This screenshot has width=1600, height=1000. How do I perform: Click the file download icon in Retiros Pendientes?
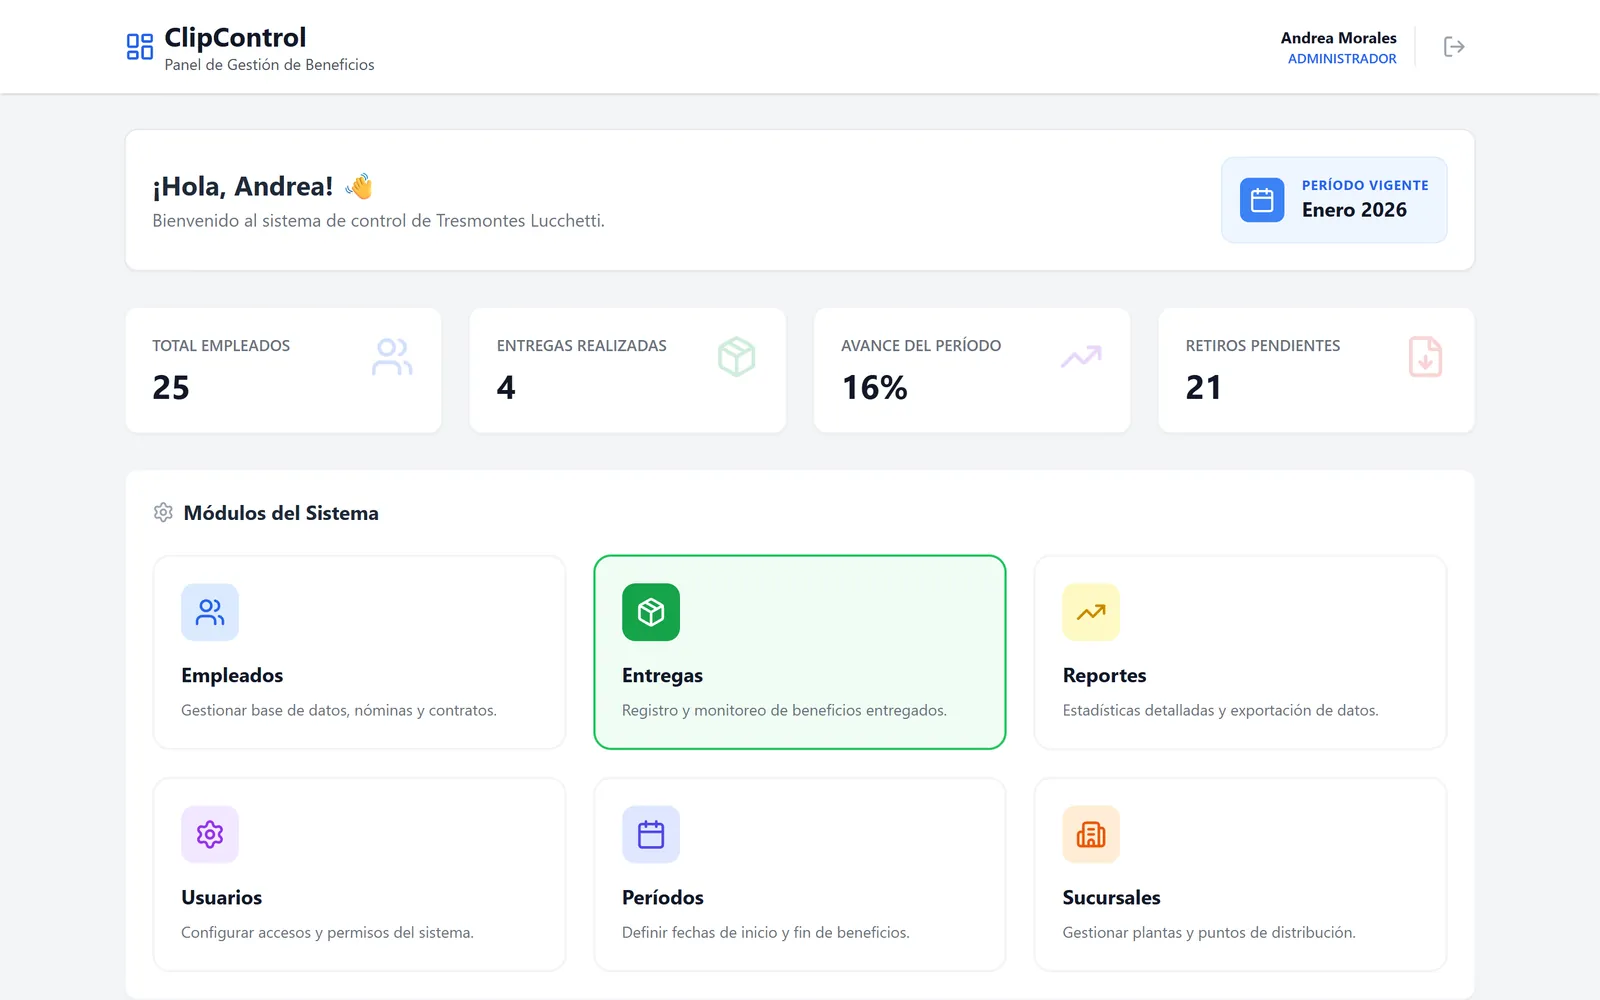click(1425, 357)
